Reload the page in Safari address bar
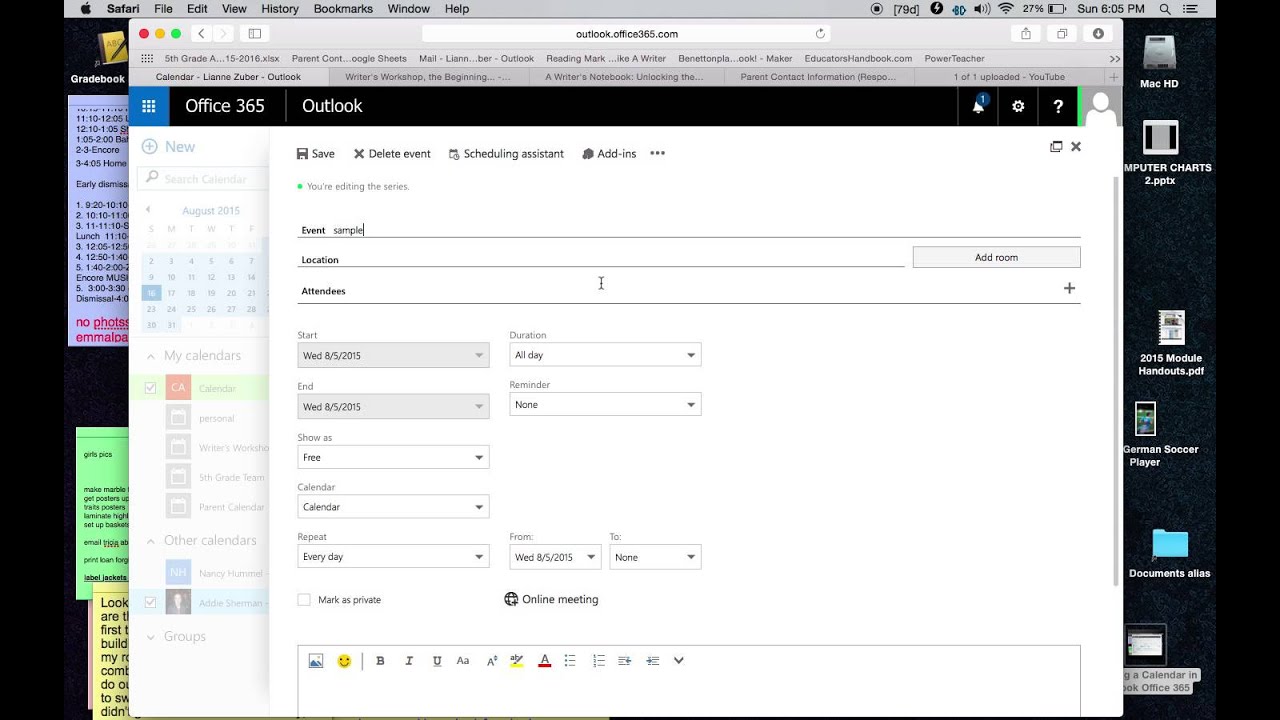The image size is (1280, 720). pyautogui.click(x=821, y=34)
